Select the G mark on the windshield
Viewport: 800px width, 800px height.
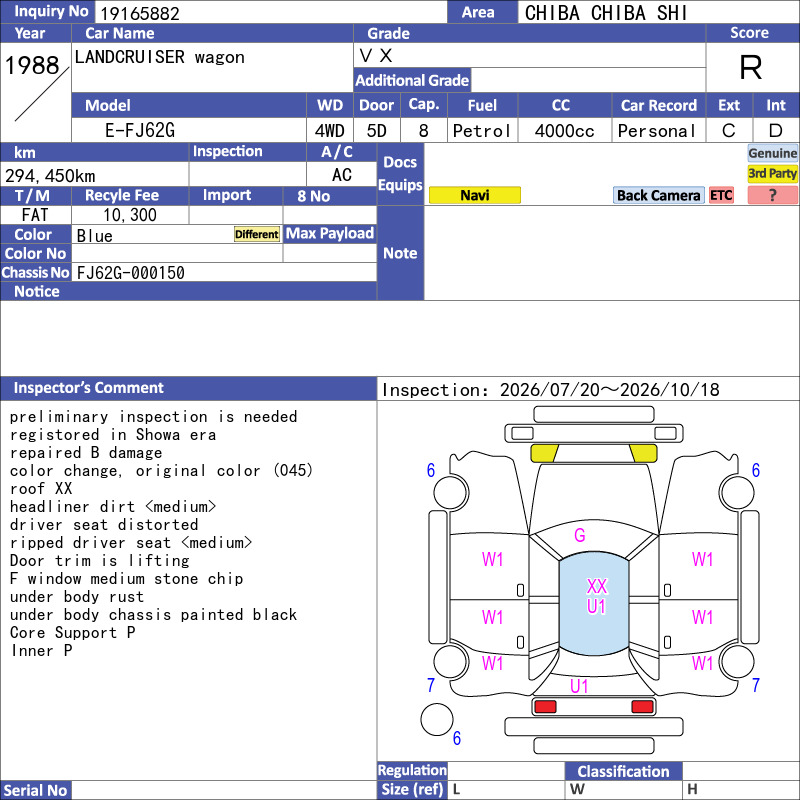tap(580, 535)
